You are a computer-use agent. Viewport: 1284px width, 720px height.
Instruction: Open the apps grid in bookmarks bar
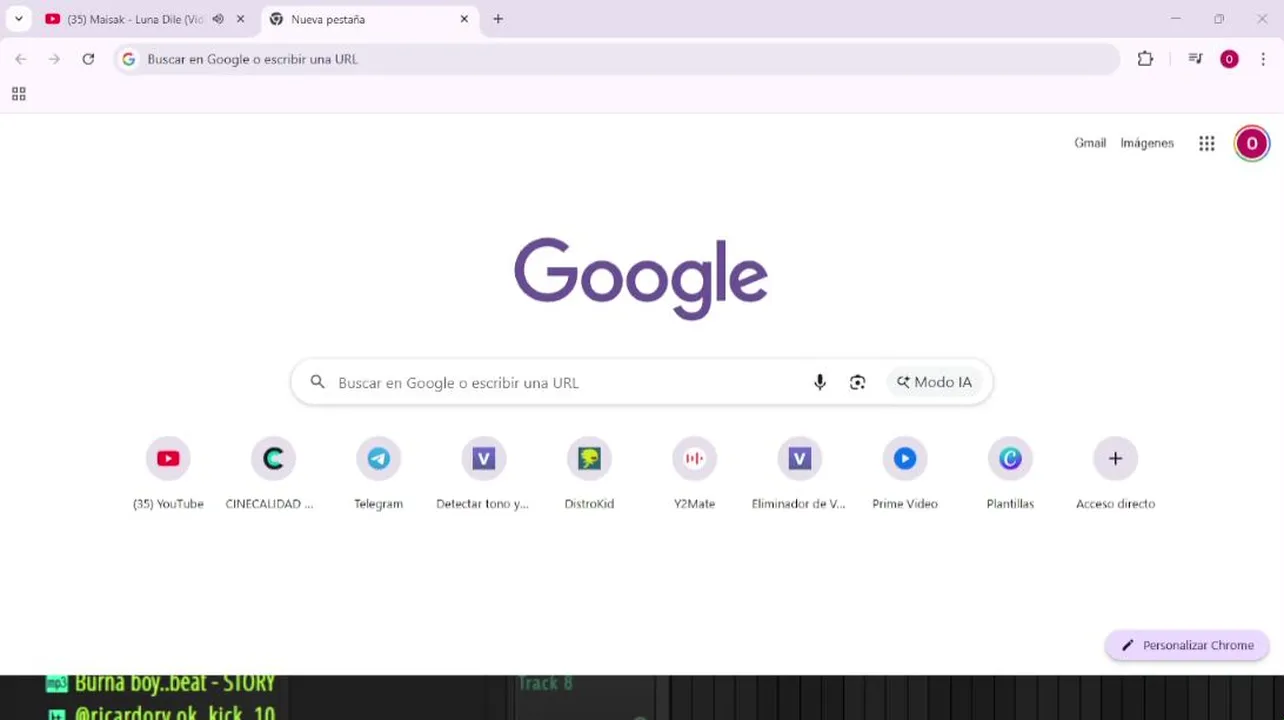(x=18, y=94)
